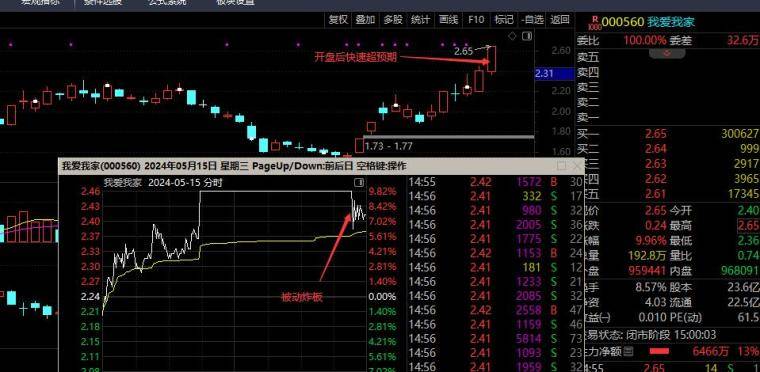The image size is (760, 372).
Task: Close the 我爱我家 intraday popup window
Action: (577, 166)
